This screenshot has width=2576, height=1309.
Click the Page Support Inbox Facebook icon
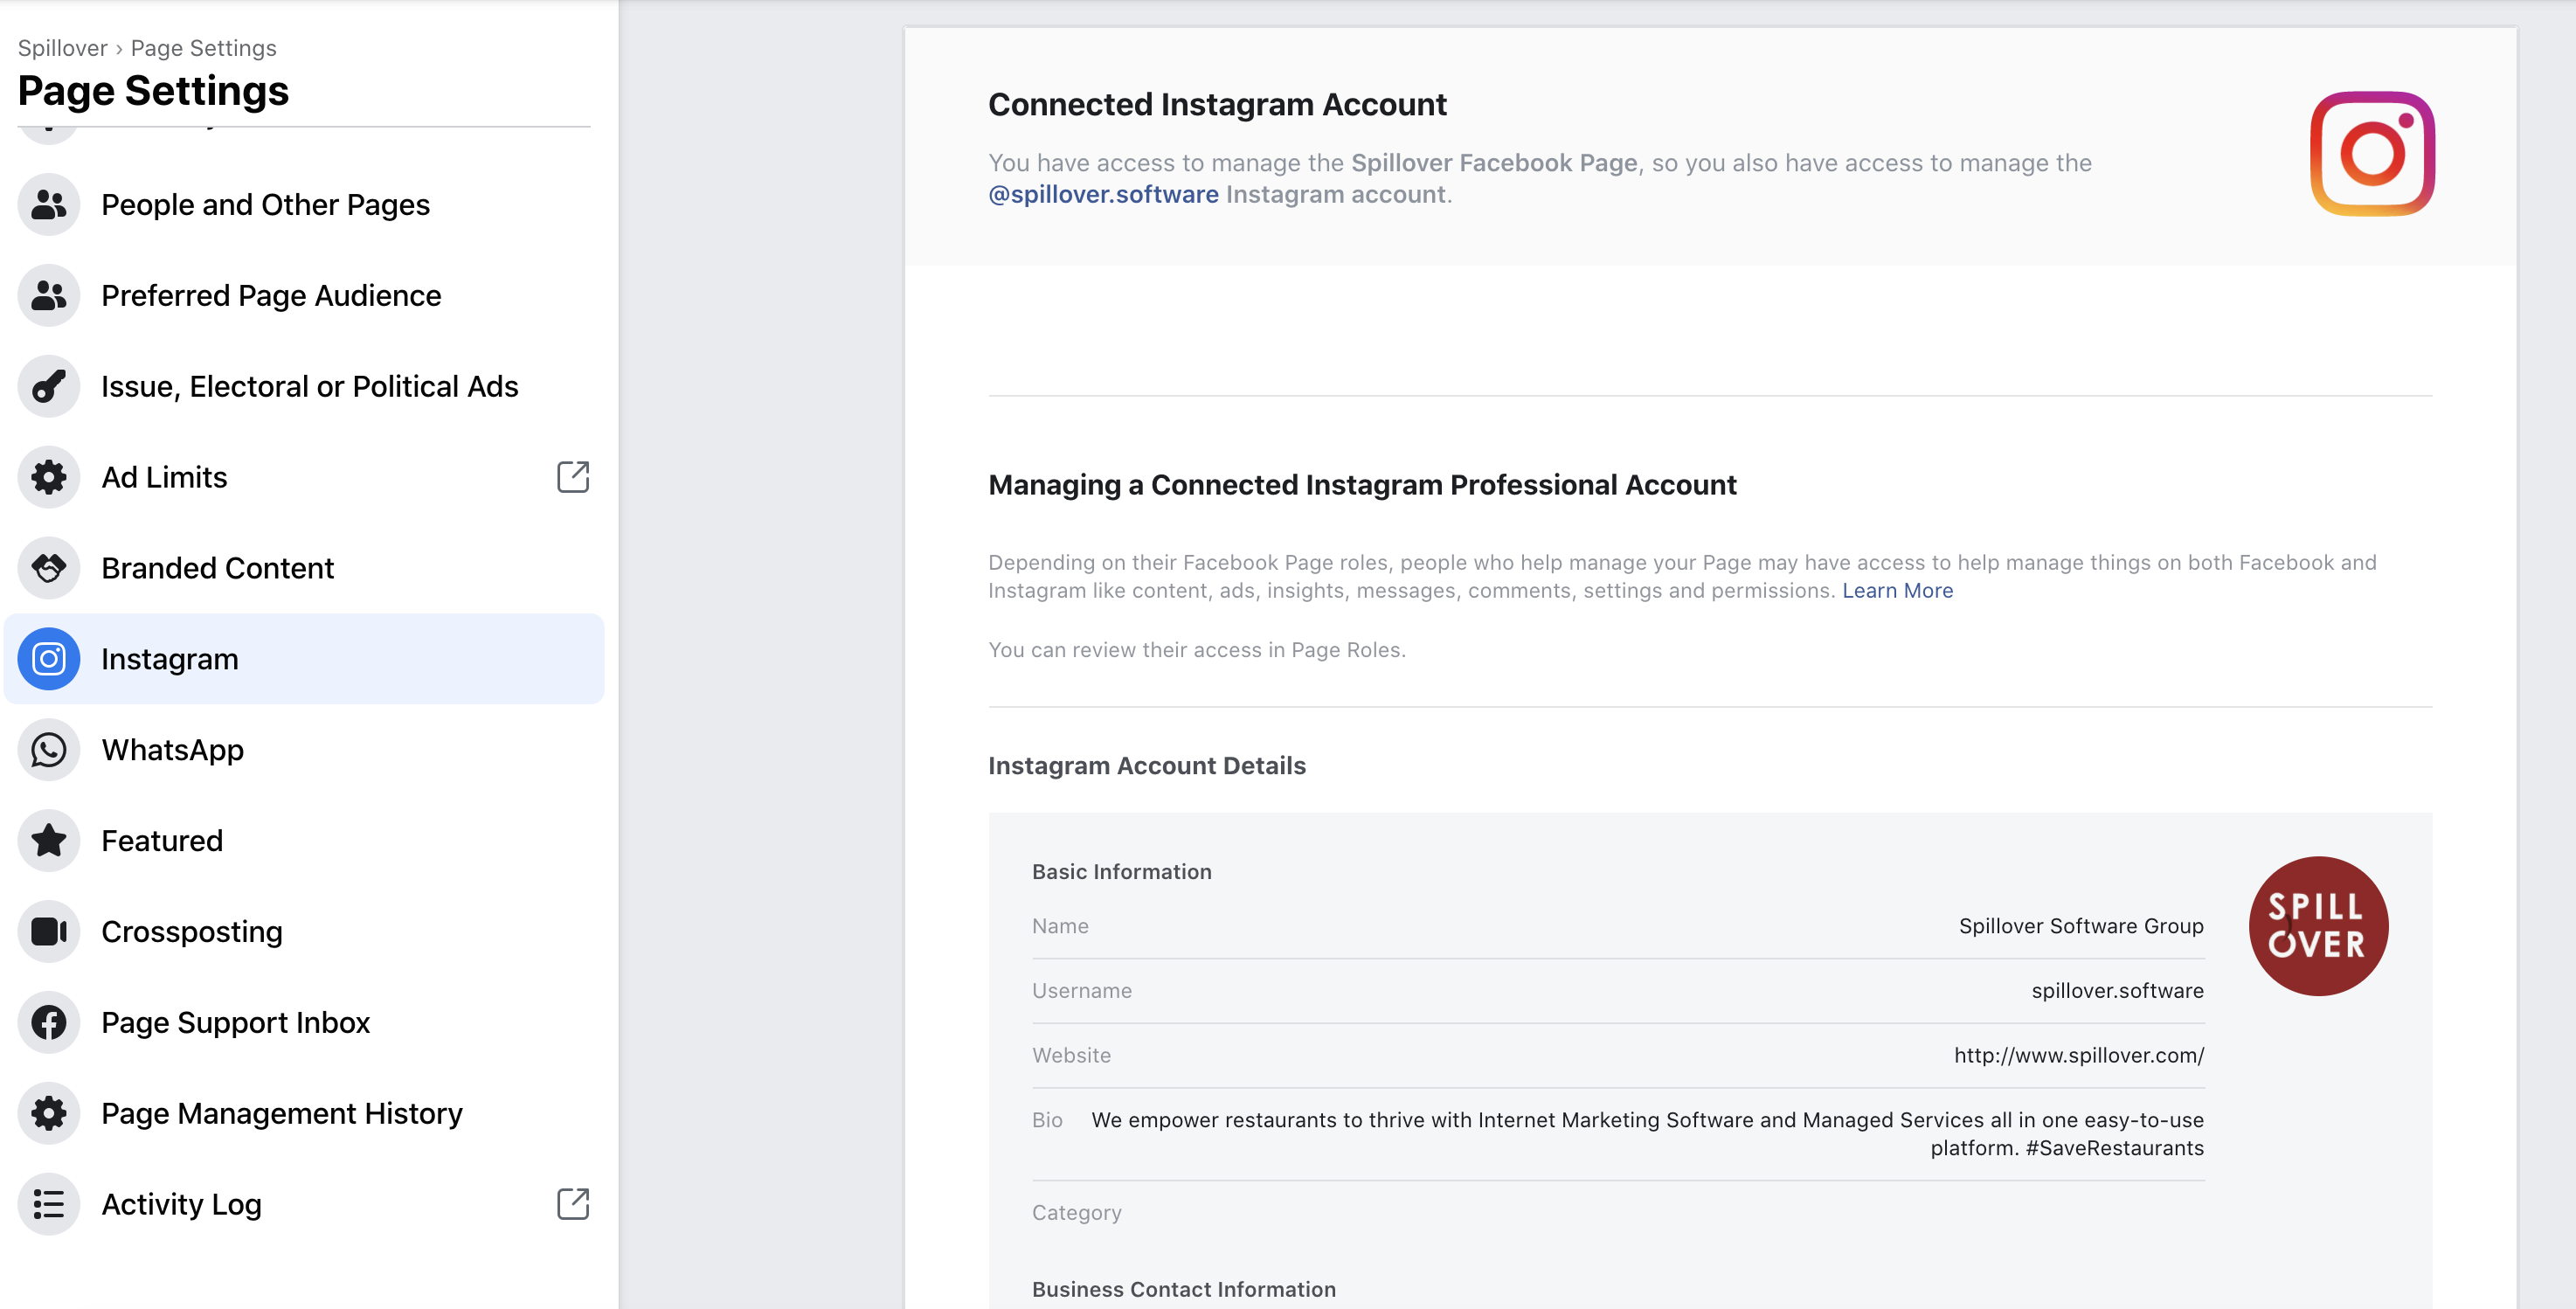48,1023
